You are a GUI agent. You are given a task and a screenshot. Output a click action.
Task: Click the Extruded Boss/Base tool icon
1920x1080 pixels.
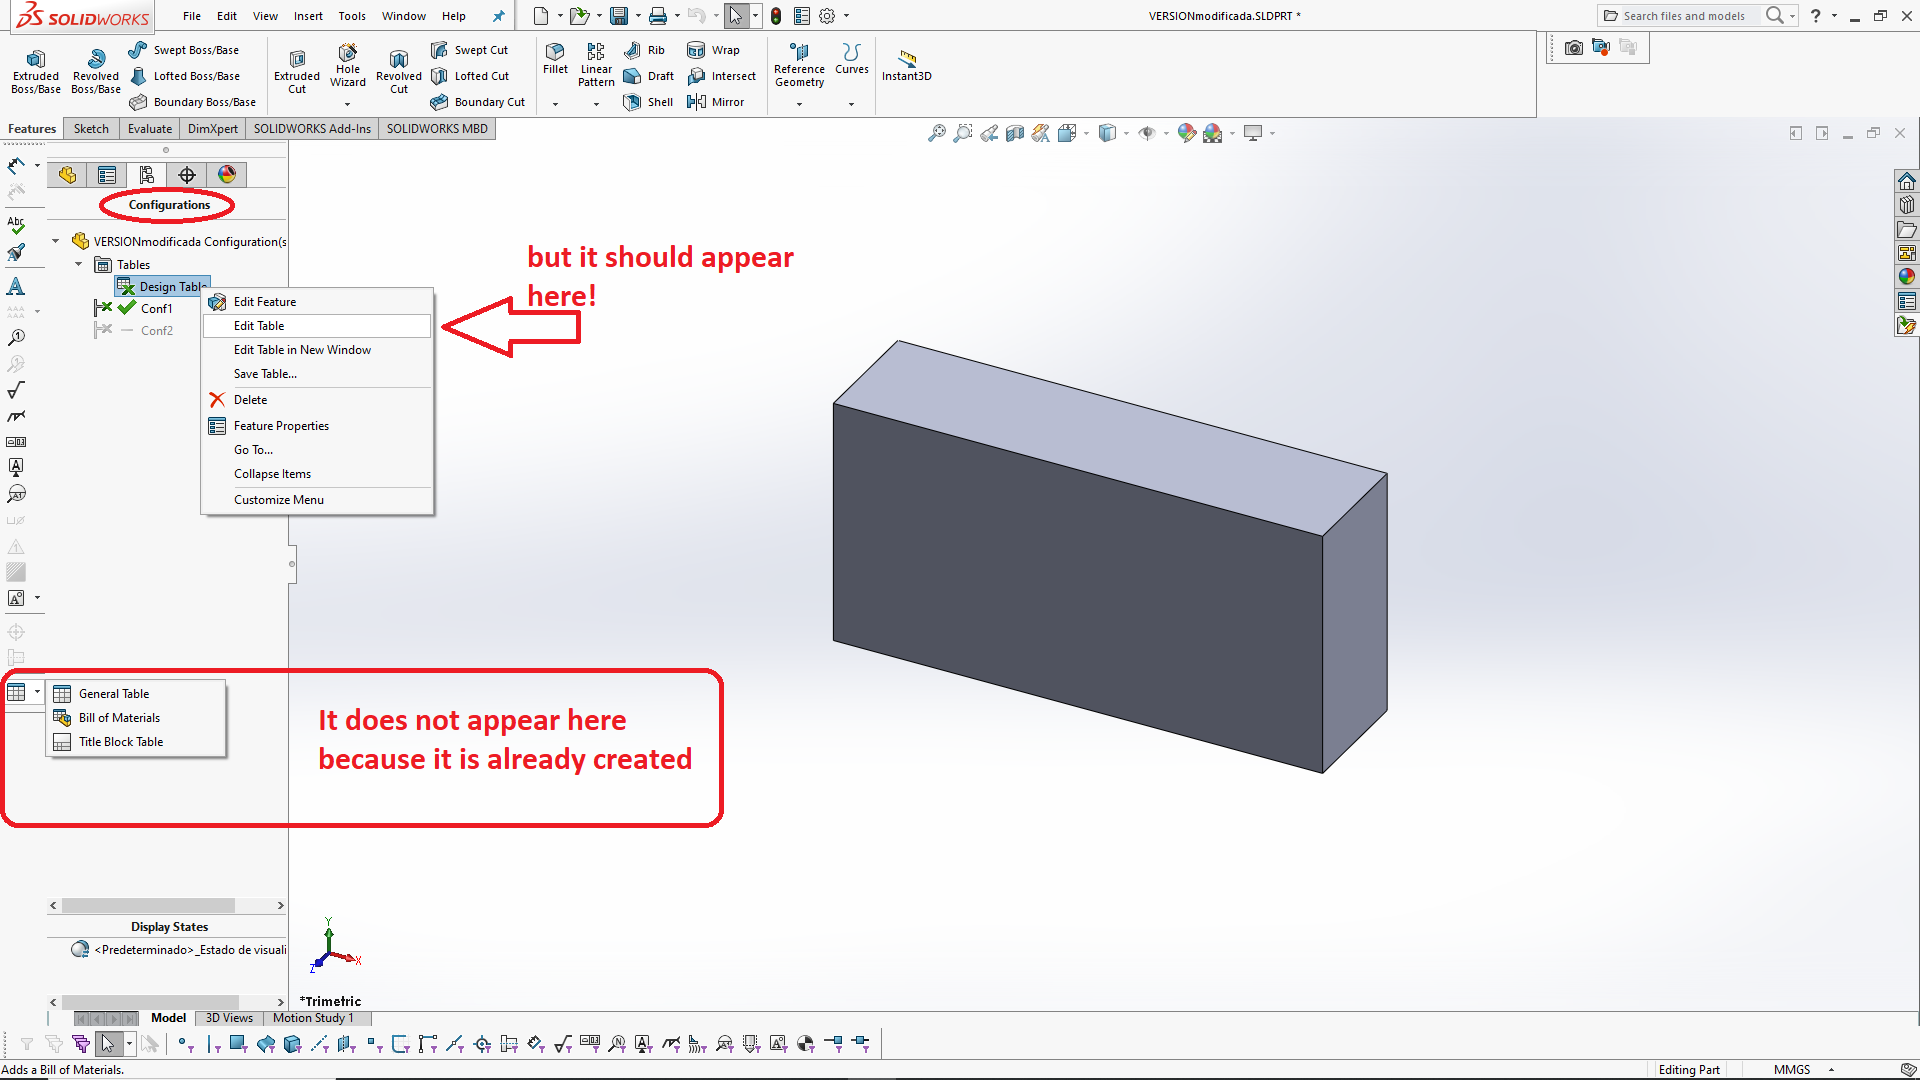36,59
